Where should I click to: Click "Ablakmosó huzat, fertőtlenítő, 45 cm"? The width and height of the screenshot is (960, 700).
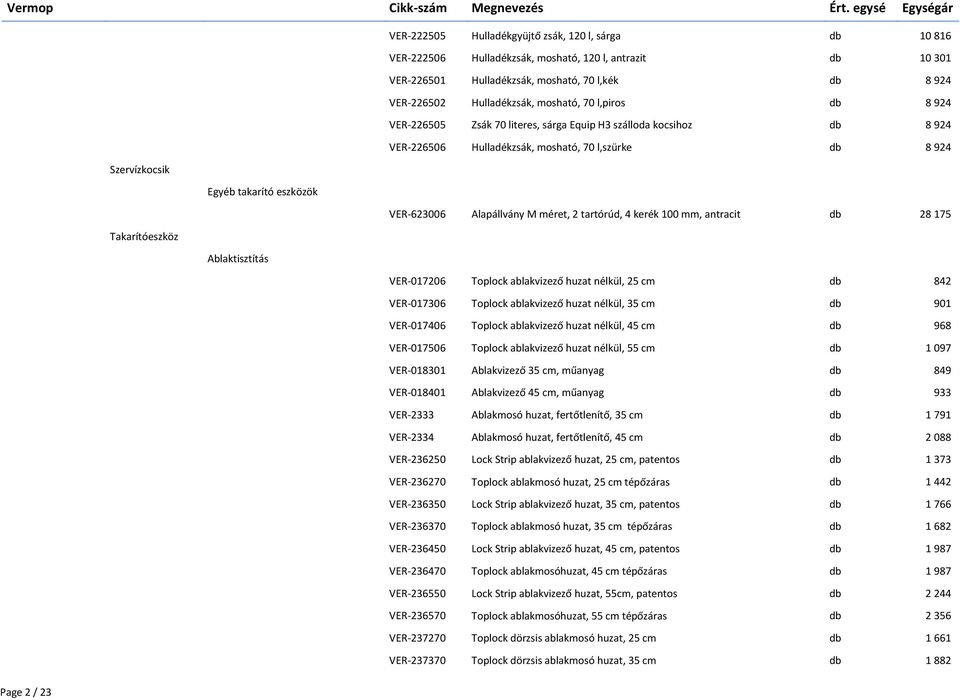(x=557, y=437)
